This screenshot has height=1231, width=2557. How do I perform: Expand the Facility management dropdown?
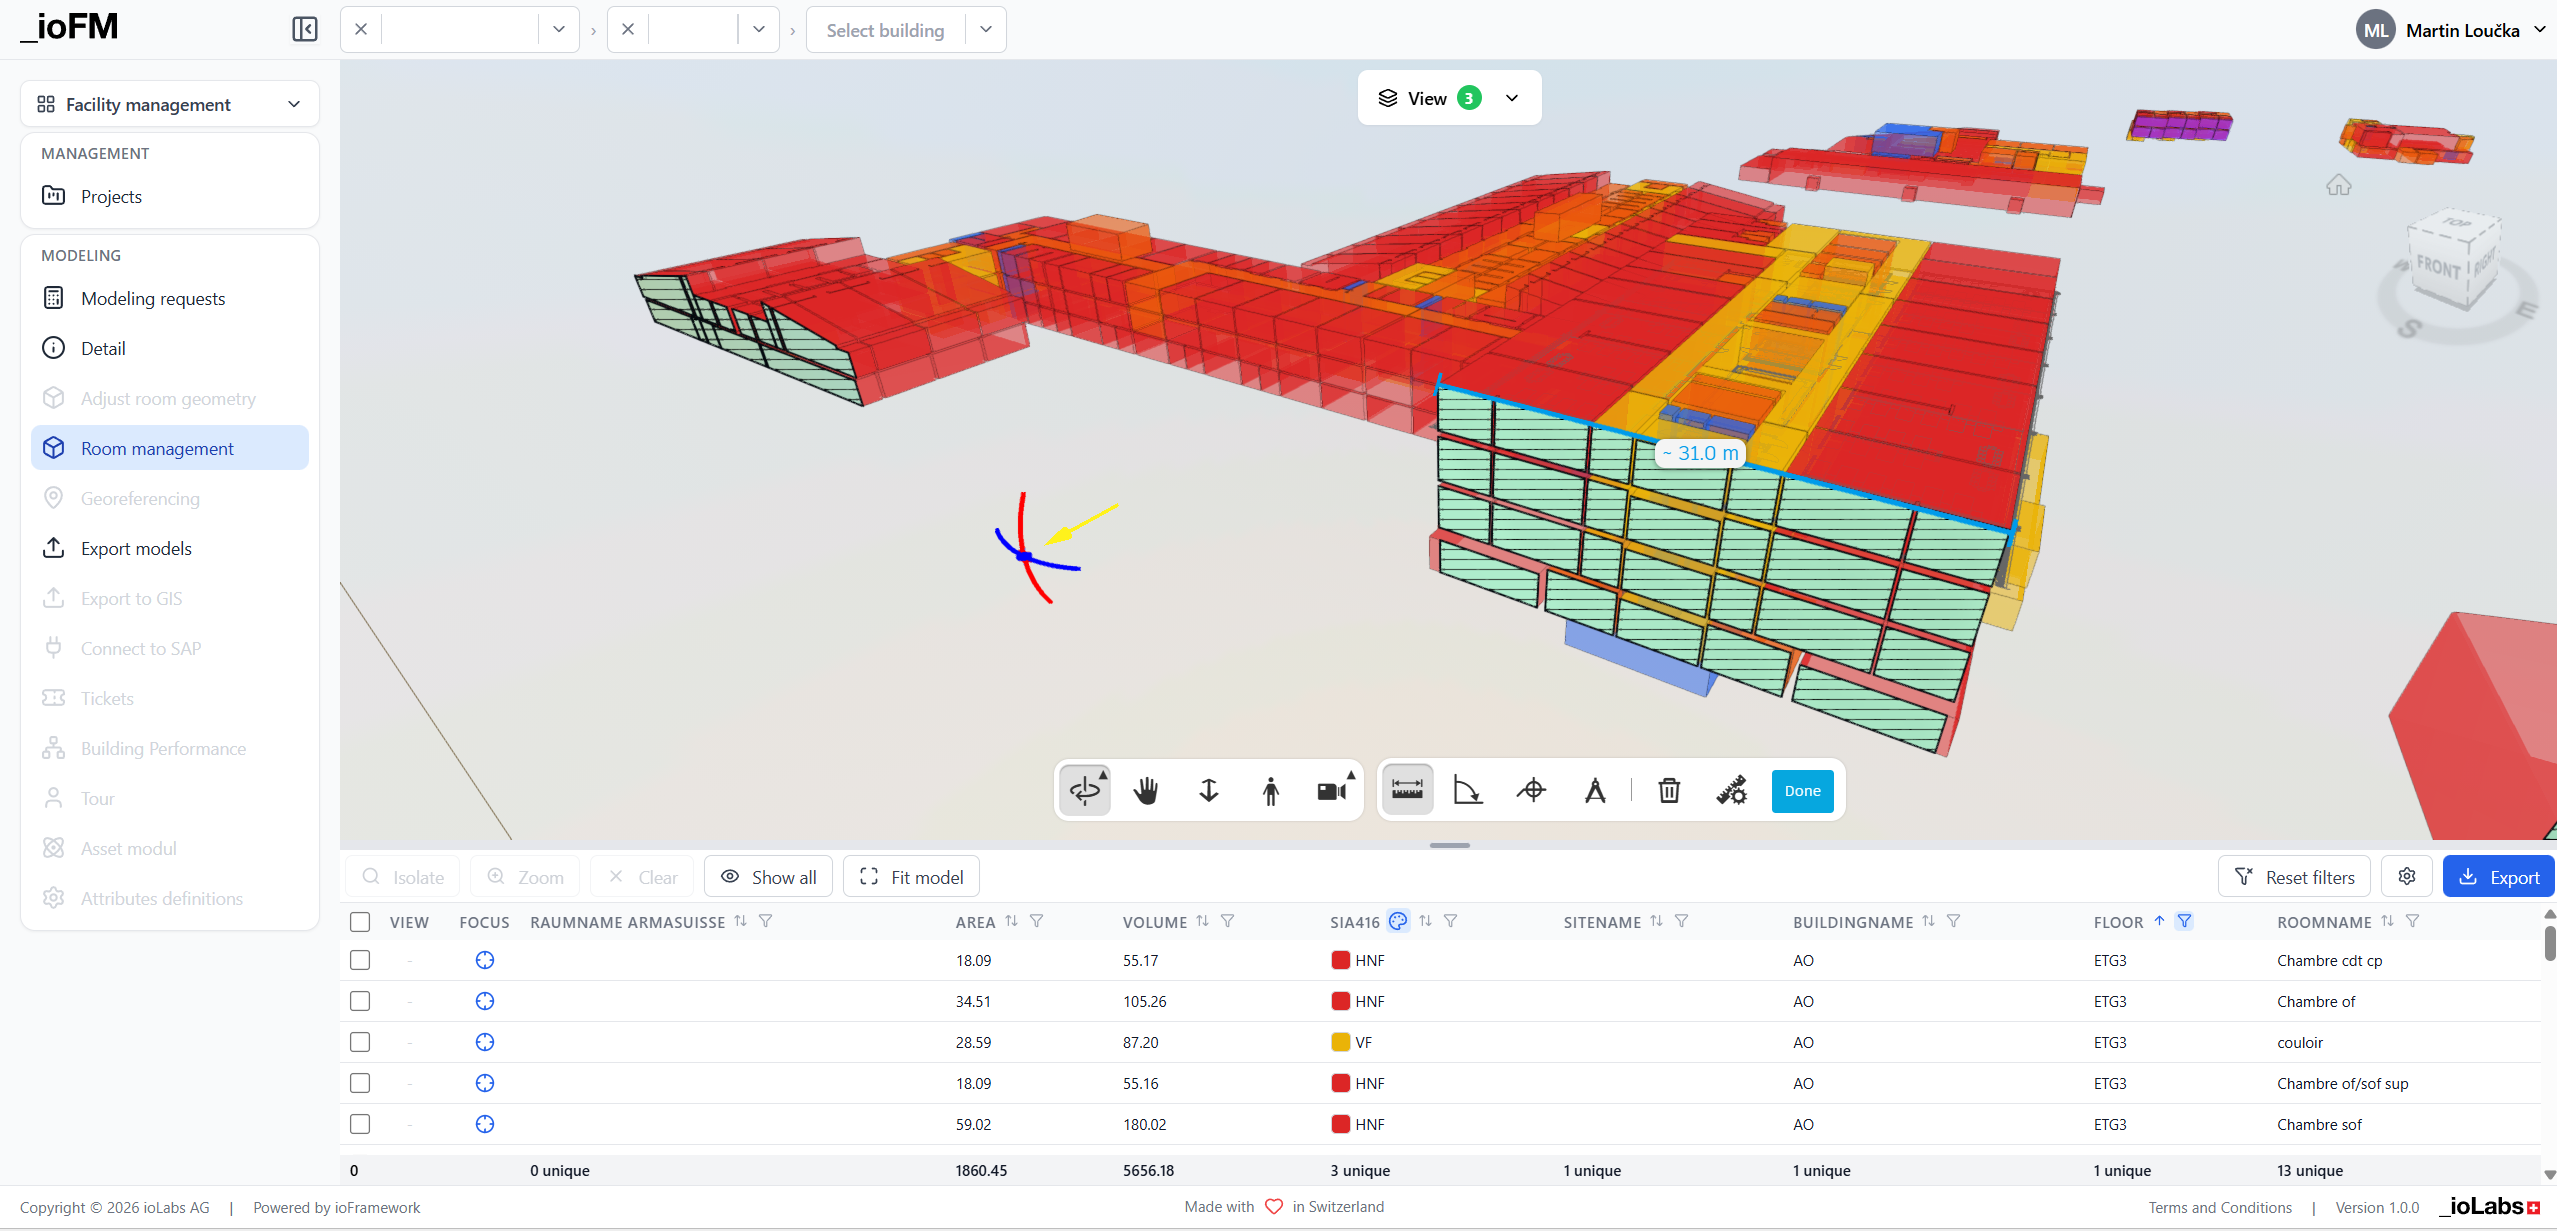[169, 104]
